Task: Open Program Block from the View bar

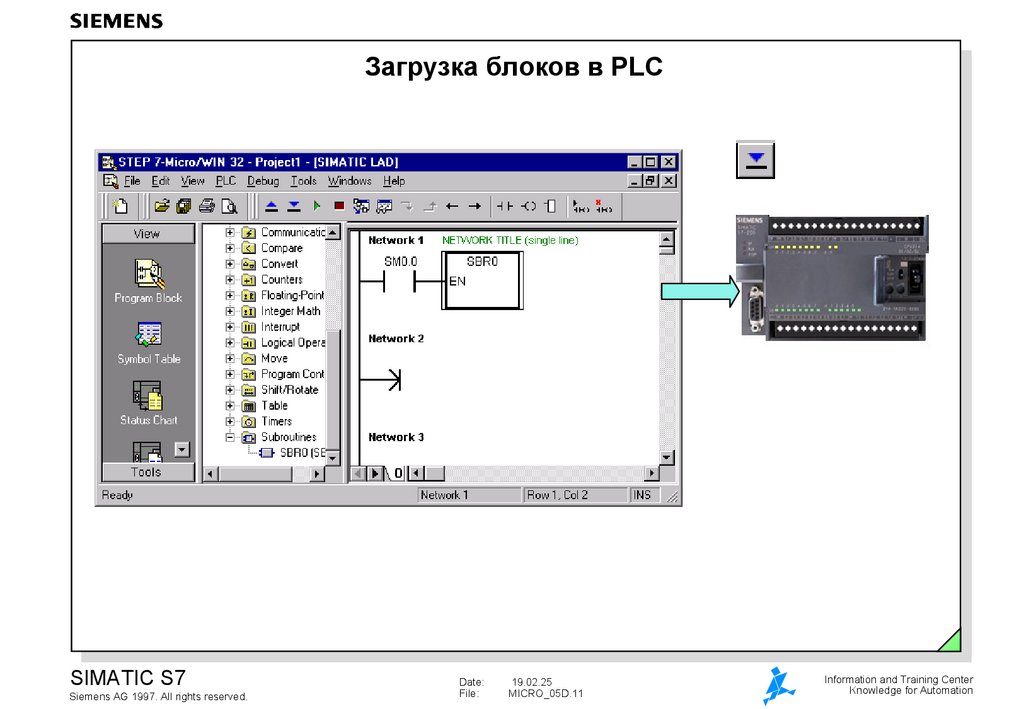Action: point(148,281)
